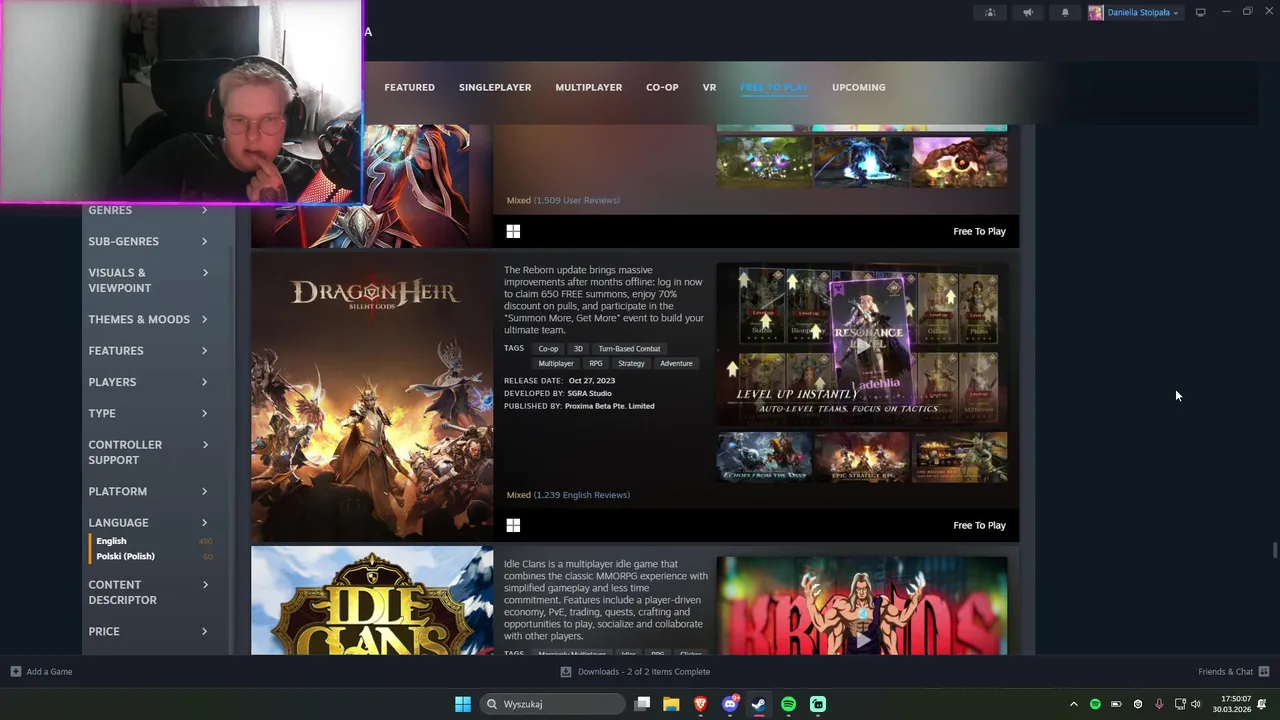Image resolution: width=1280 pixels, height=720 pixels.
Task: Open the mint green app on taskbar
Action: tap(818, 704)
